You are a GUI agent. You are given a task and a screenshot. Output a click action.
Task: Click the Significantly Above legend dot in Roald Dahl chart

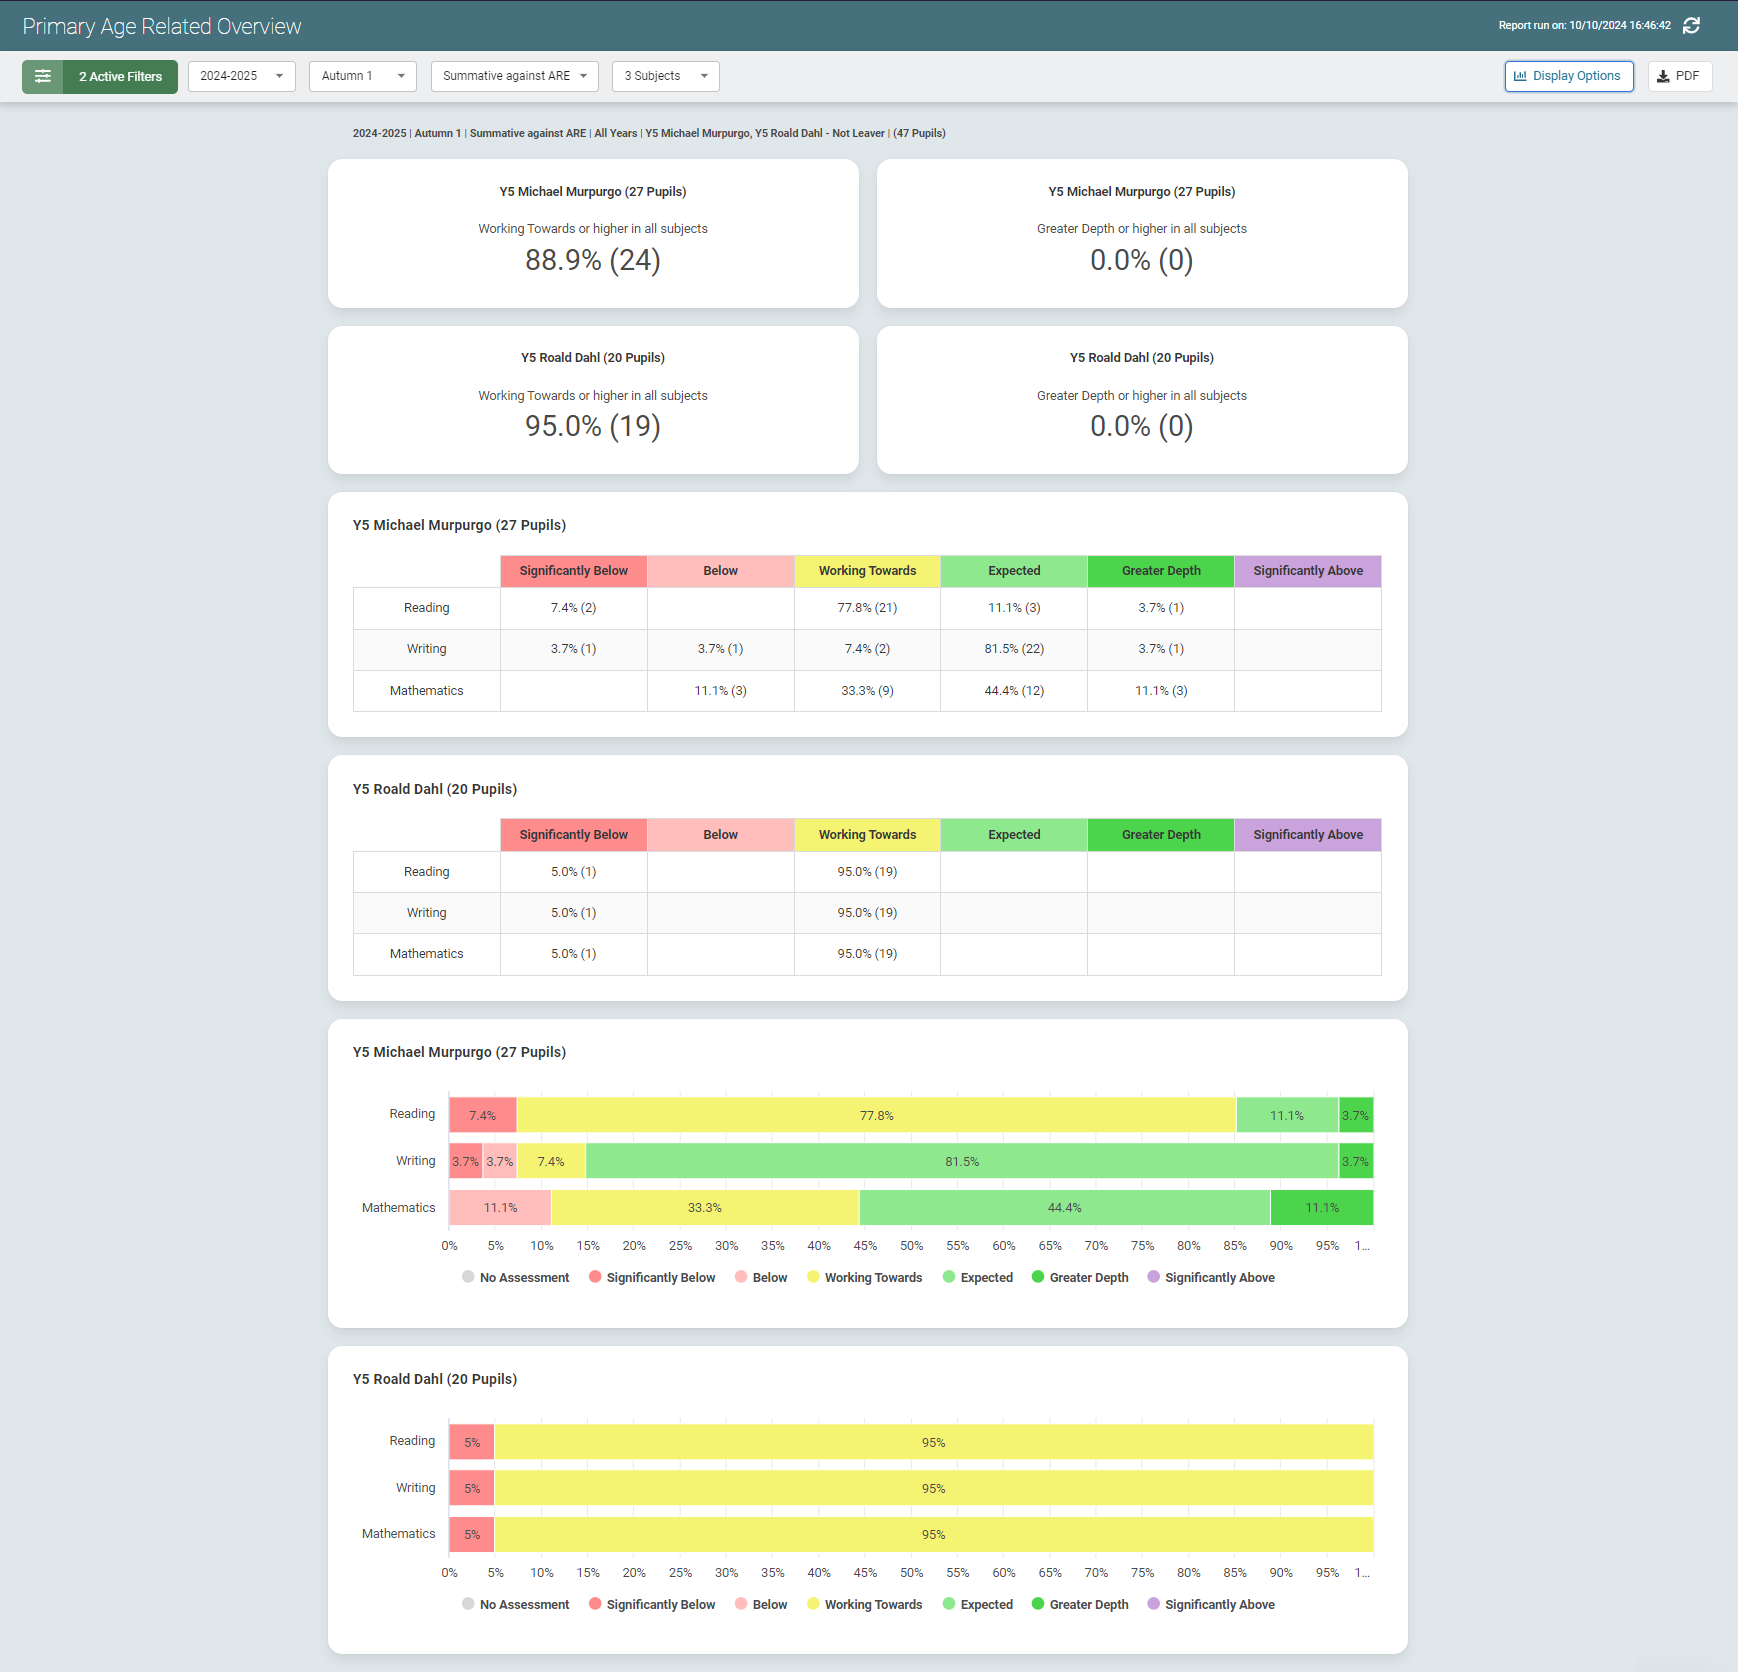(1154, 1604)
